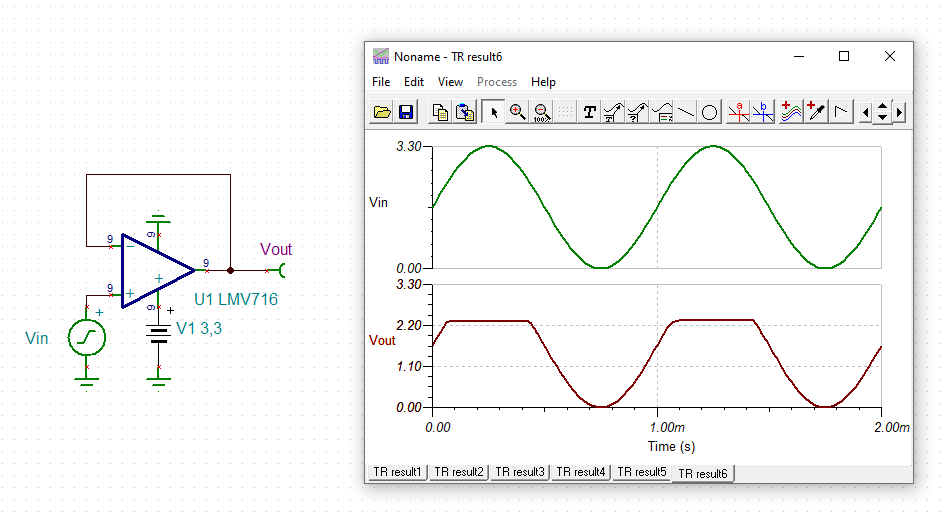950x521 pixels.
Task: Click the add curve icon with plus
Action: click(791, 112)
